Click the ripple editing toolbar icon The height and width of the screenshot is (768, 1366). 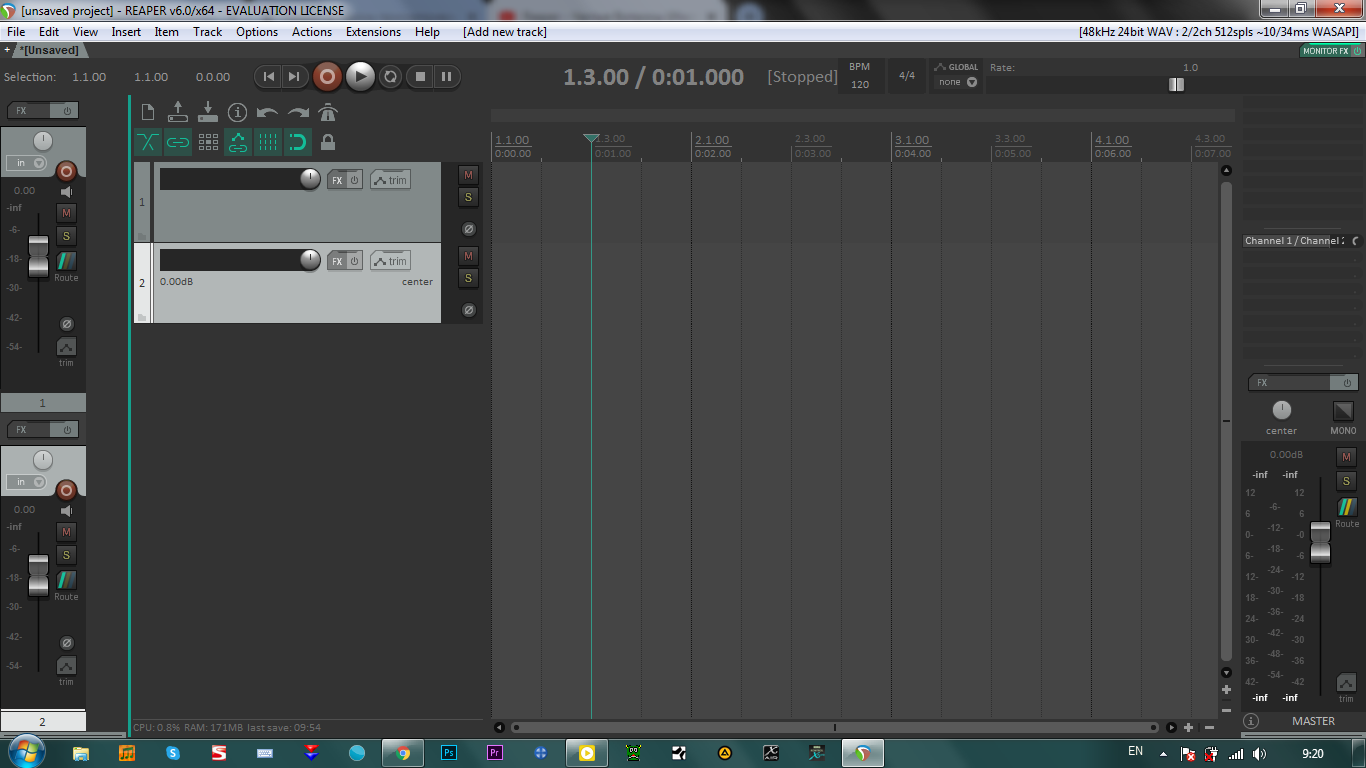coord(208,142)
